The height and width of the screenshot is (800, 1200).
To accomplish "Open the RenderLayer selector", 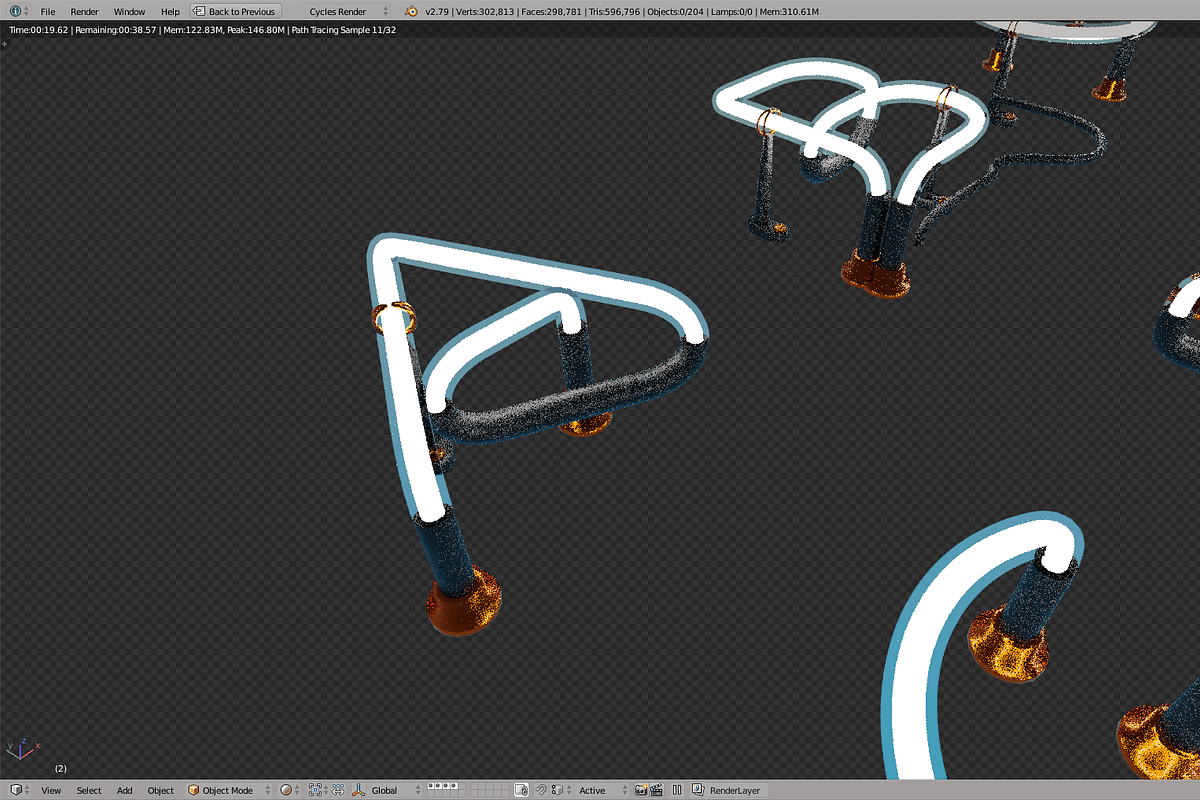I will coord(728,790).
